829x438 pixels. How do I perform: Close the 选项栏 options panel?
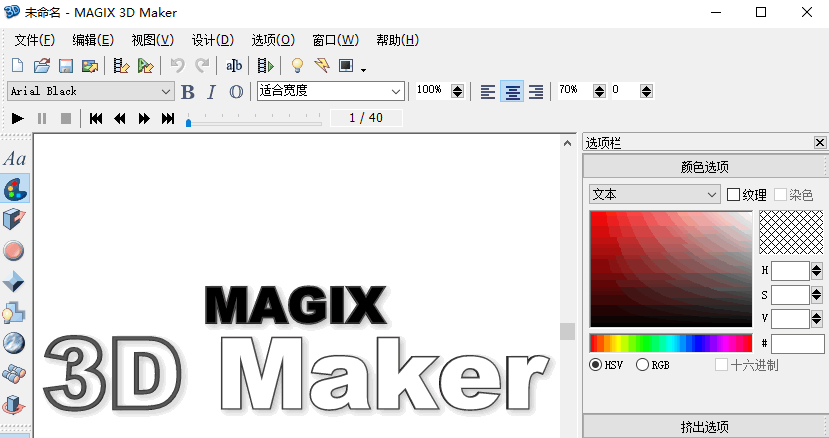(820, 142)
